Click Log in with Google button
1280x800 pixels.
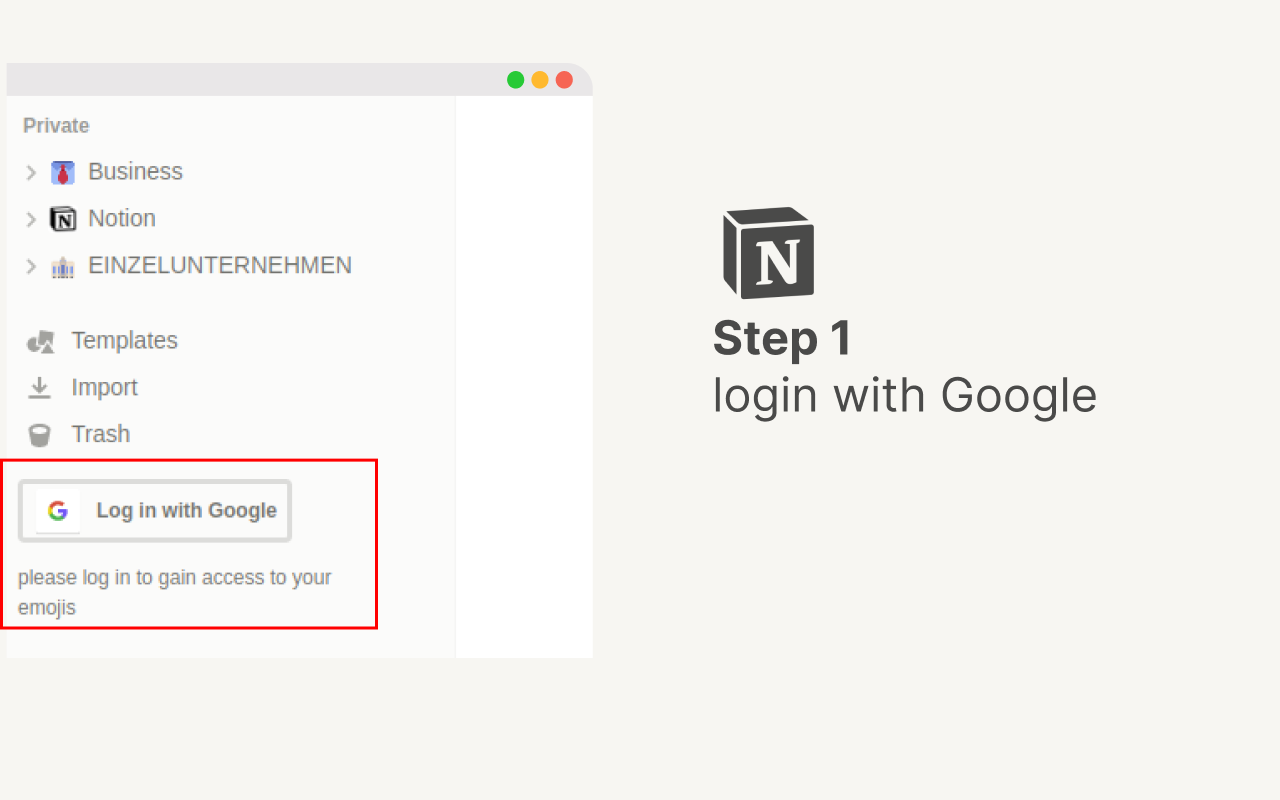155,511
